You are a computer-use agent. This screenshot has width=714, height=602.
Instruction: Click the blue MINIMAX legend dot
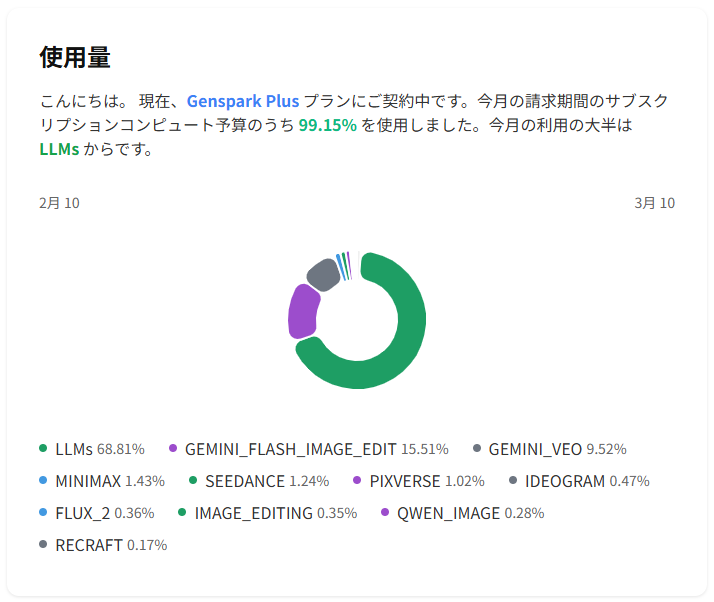coord(43,481)
